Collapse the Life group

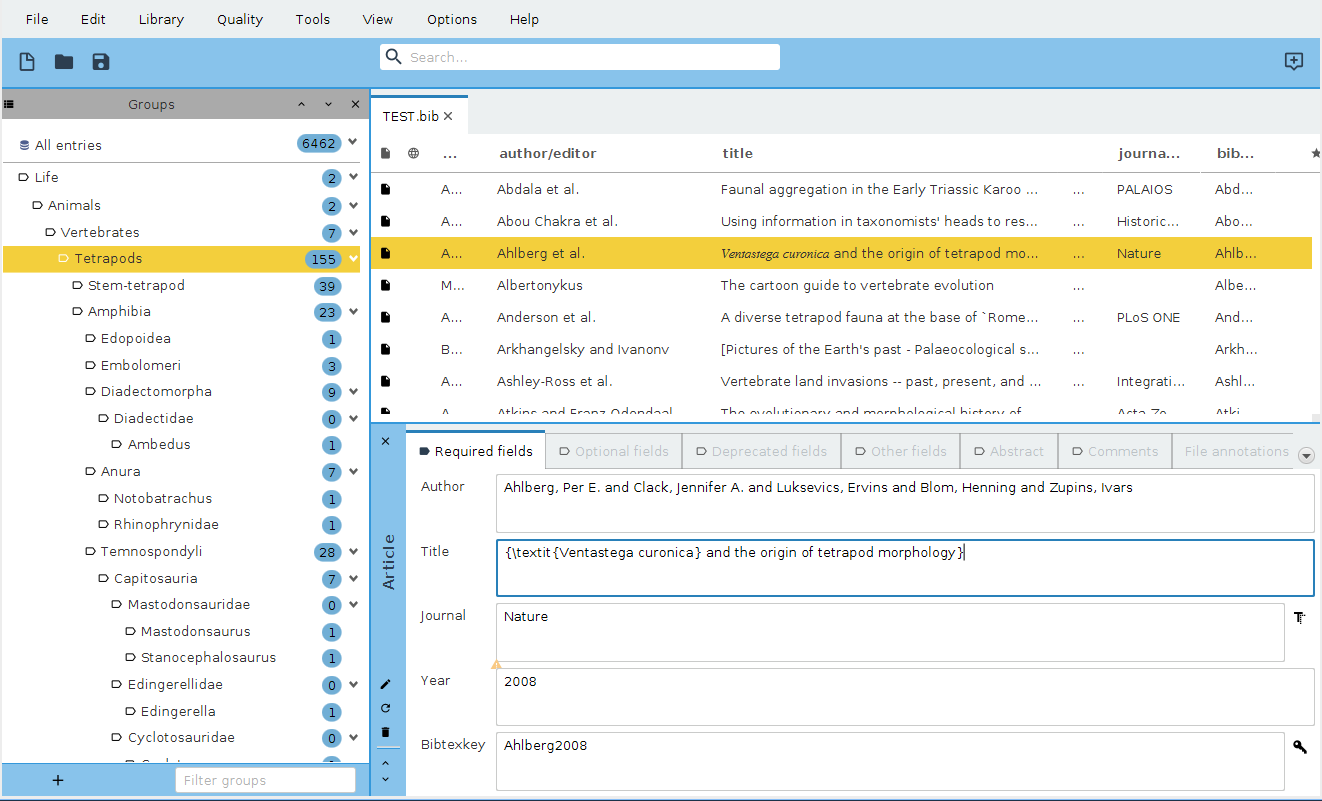tap(353, 178)
